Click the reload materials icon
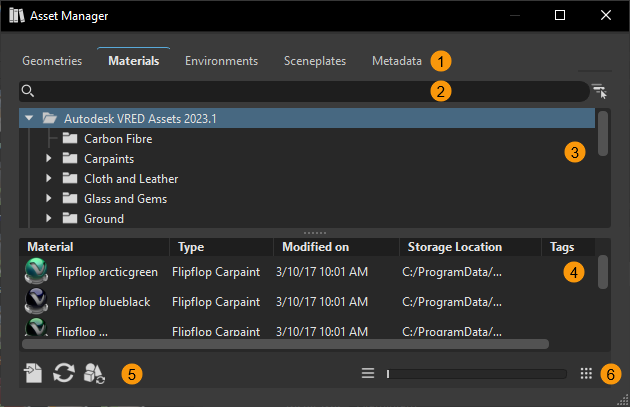 point(95,373)
